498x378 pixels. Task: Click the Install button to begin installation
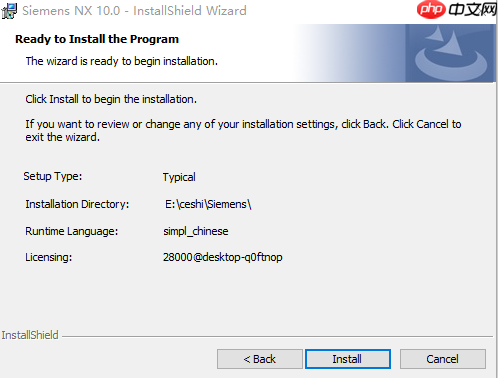(348, 359)
